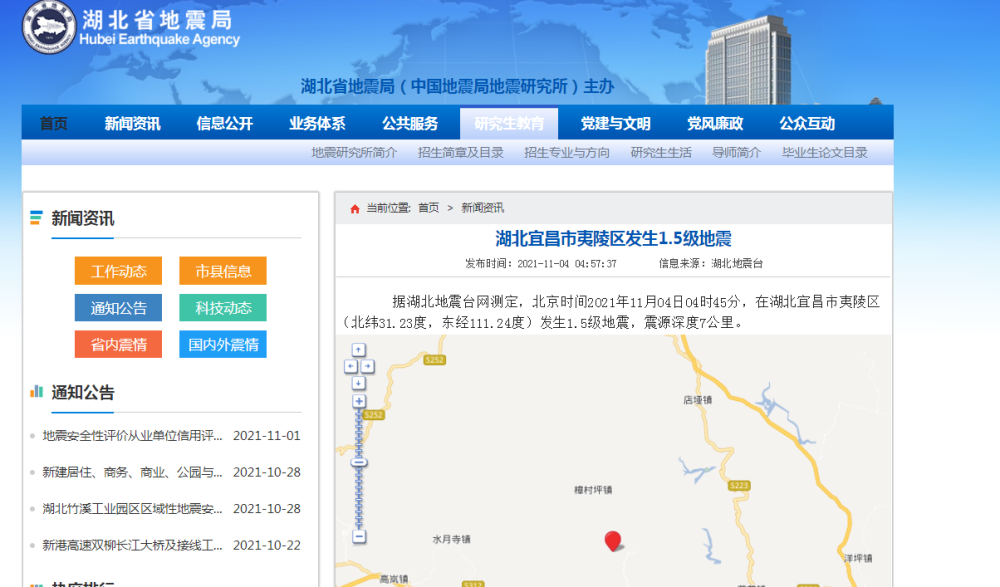The width and height of the screenshot is (1000, 587).
Task: Click the date 2021-11-01 in notices
Action: [267, 436]
